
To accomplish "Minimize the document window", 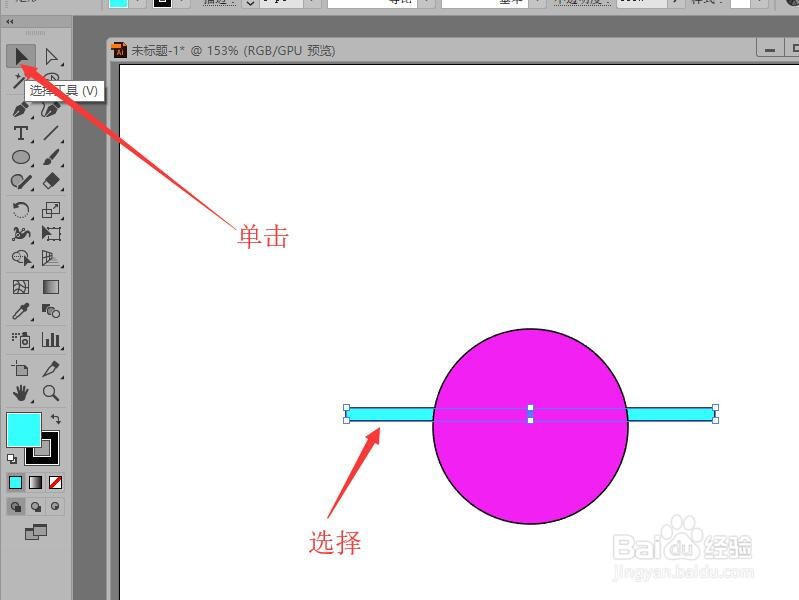I will click(770, 49).
